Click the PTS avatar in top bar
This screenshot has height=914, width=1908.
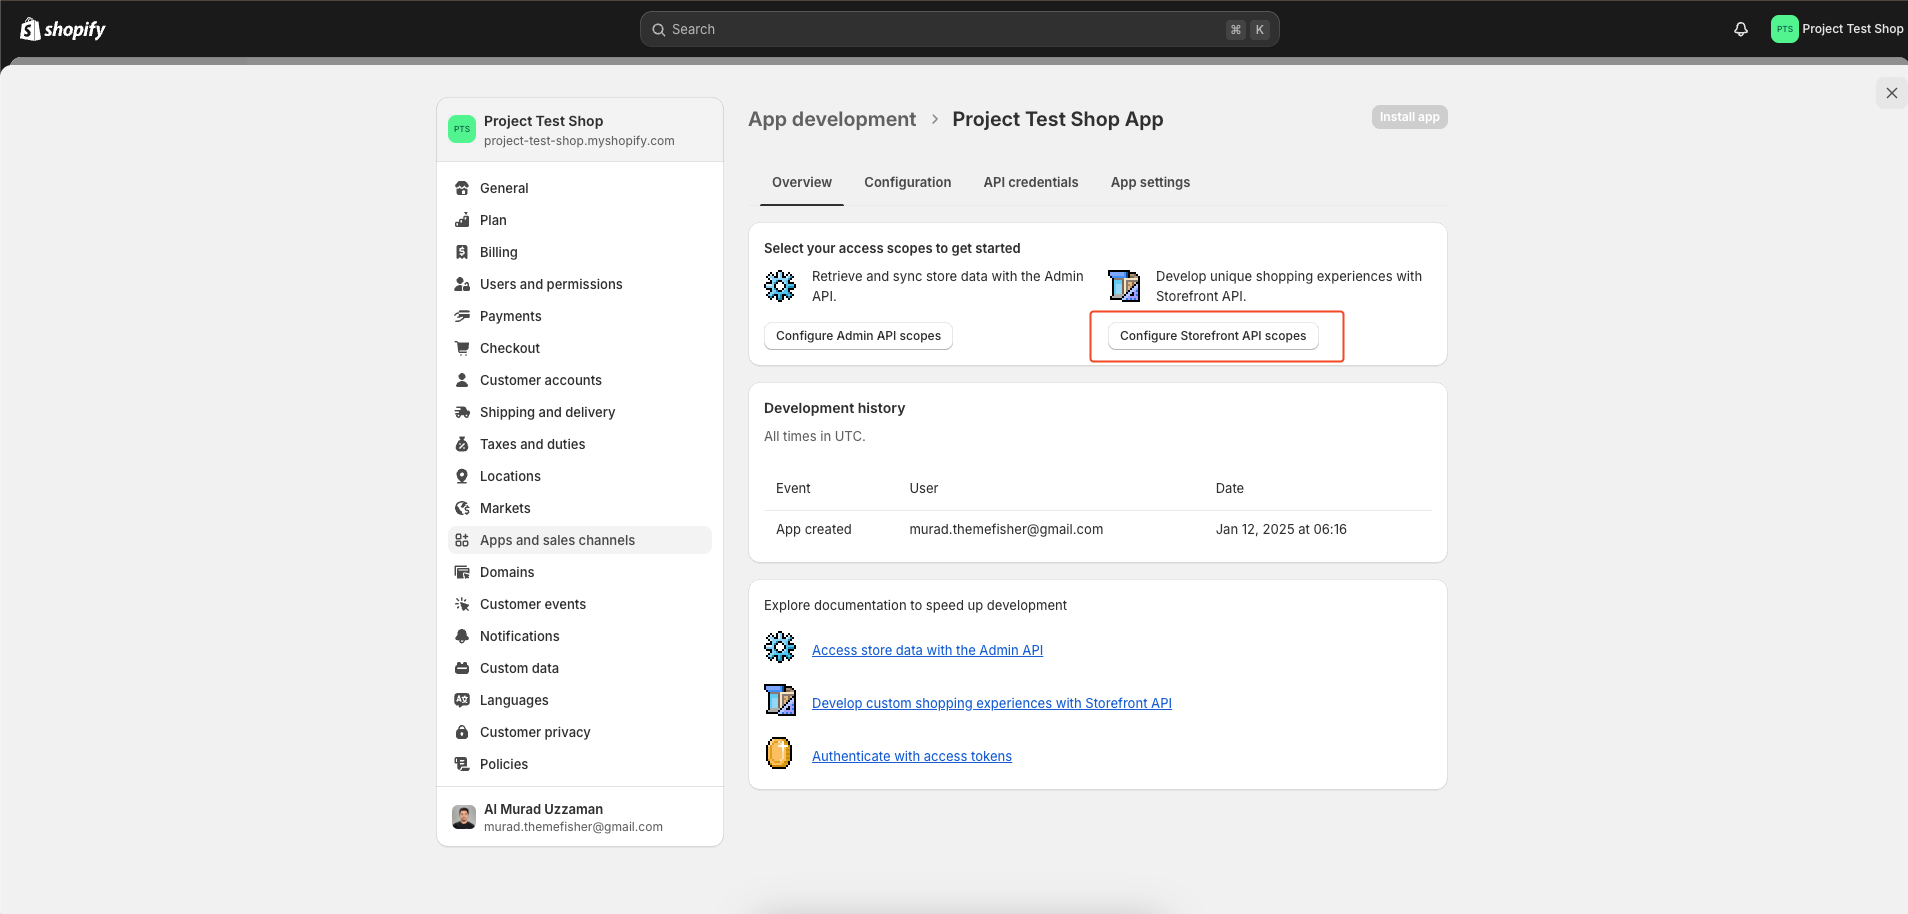1784,29
